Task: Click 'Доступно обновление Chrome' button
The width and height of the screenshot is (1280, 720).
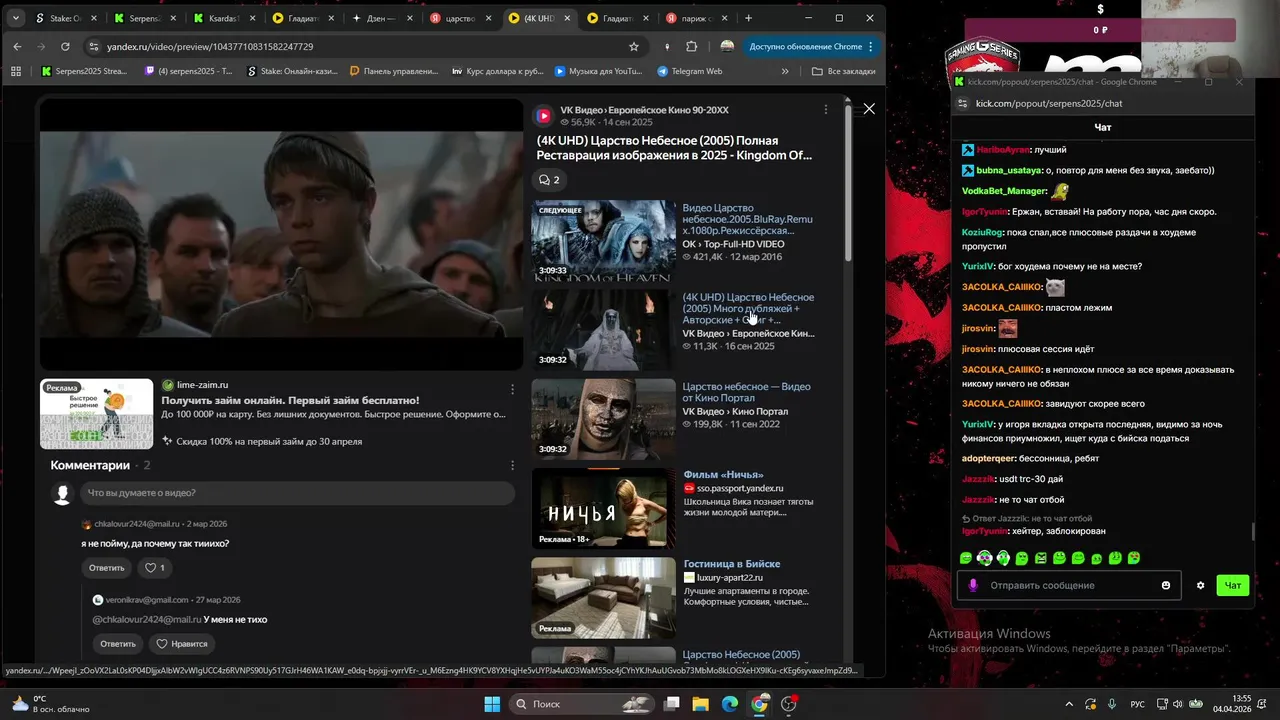Action: pyautogui.click(x=812, y=46)
